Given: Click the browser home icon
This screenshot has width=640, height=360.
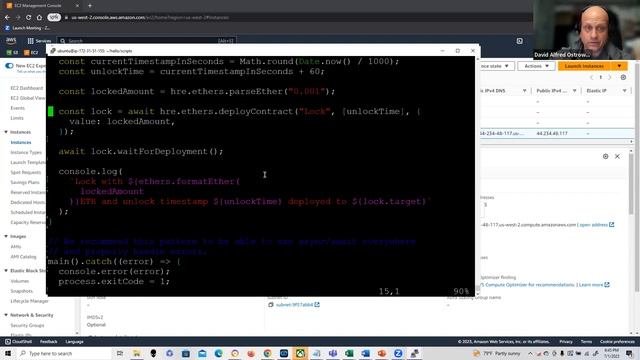Looking at the screenshot, I should [39, 18].
